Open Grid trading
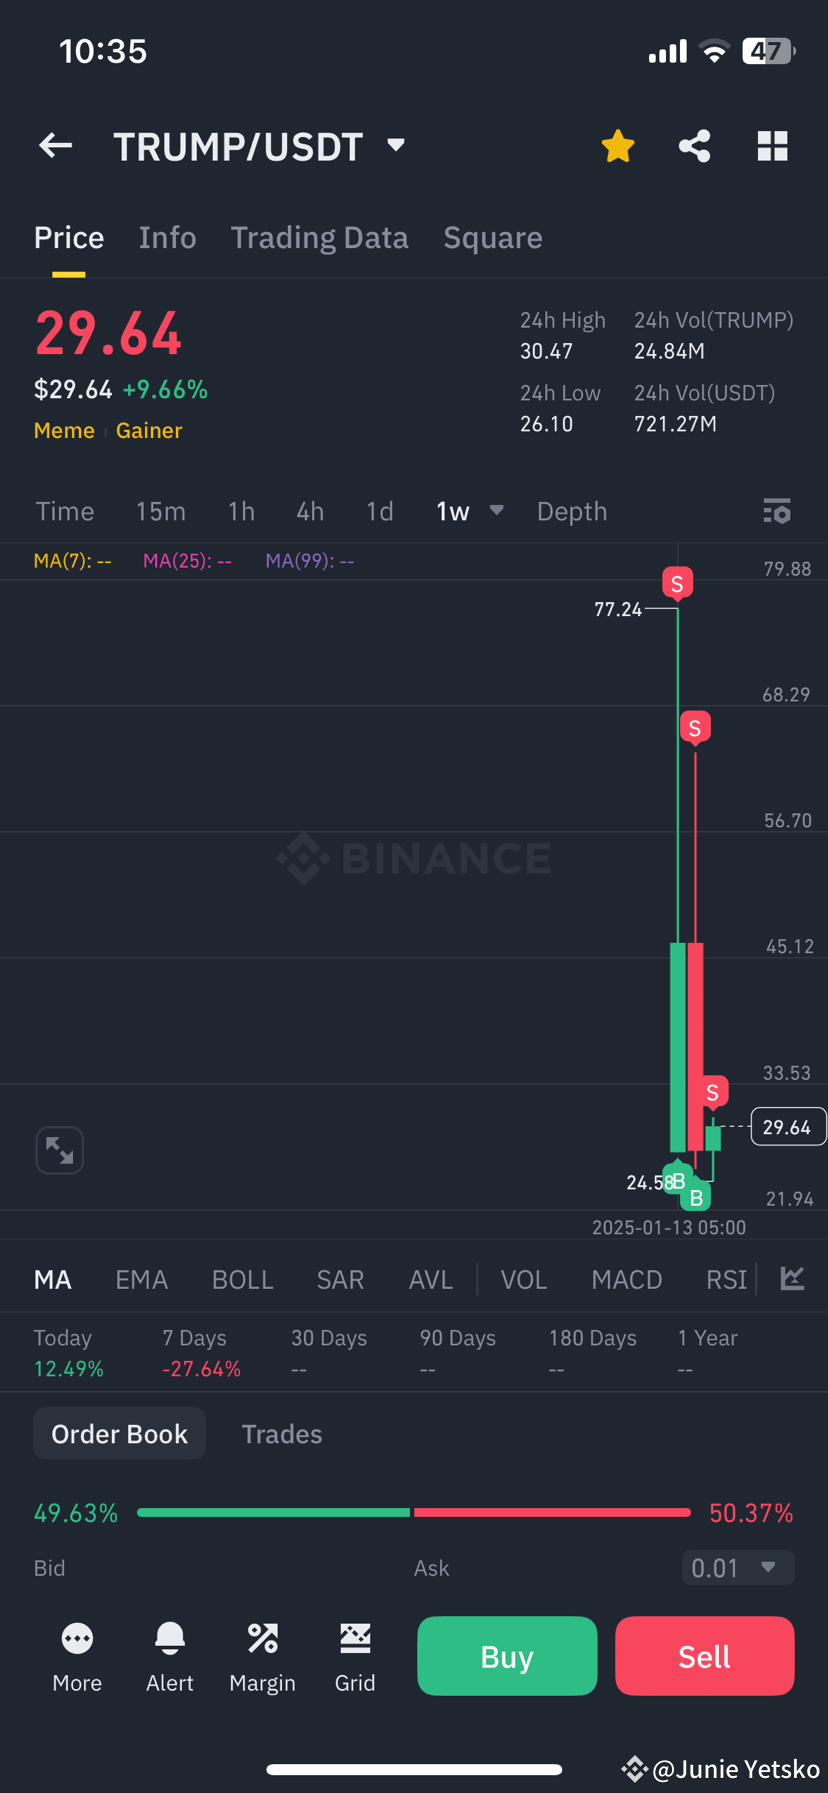The width and height of the screenshot is (828, 1793). [x=355, y=1655]
